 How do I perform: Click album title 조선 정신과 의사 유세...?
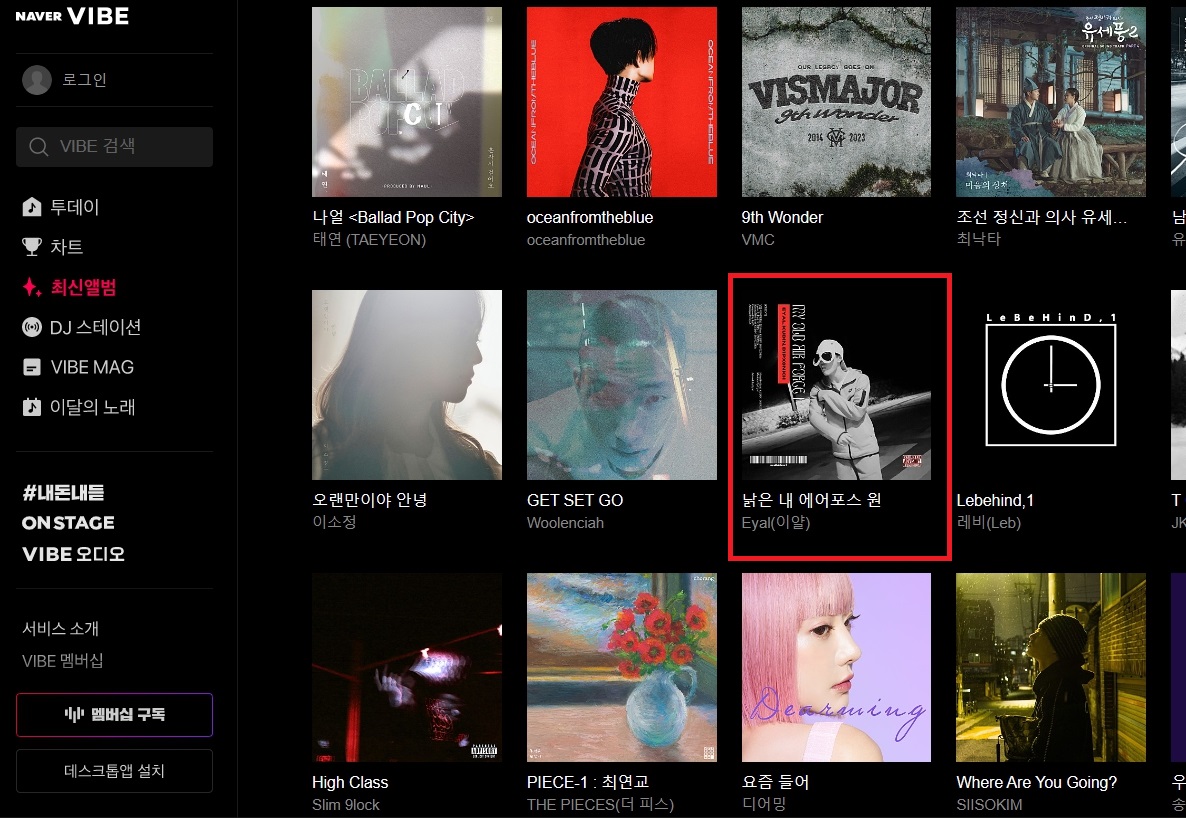pos(1042,217)
